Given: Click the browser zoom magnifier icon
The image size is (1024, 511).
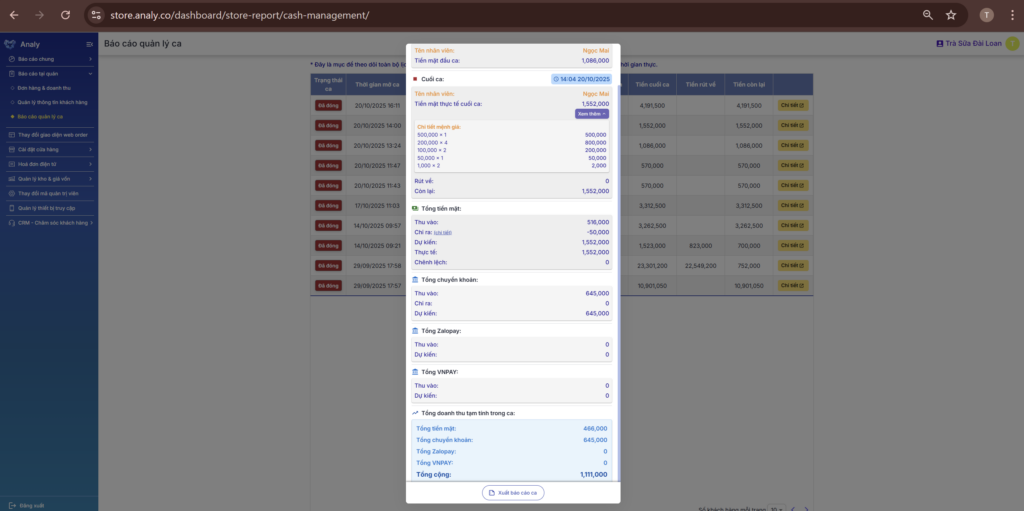Looking at the screenshot, I should click(927, 15).
